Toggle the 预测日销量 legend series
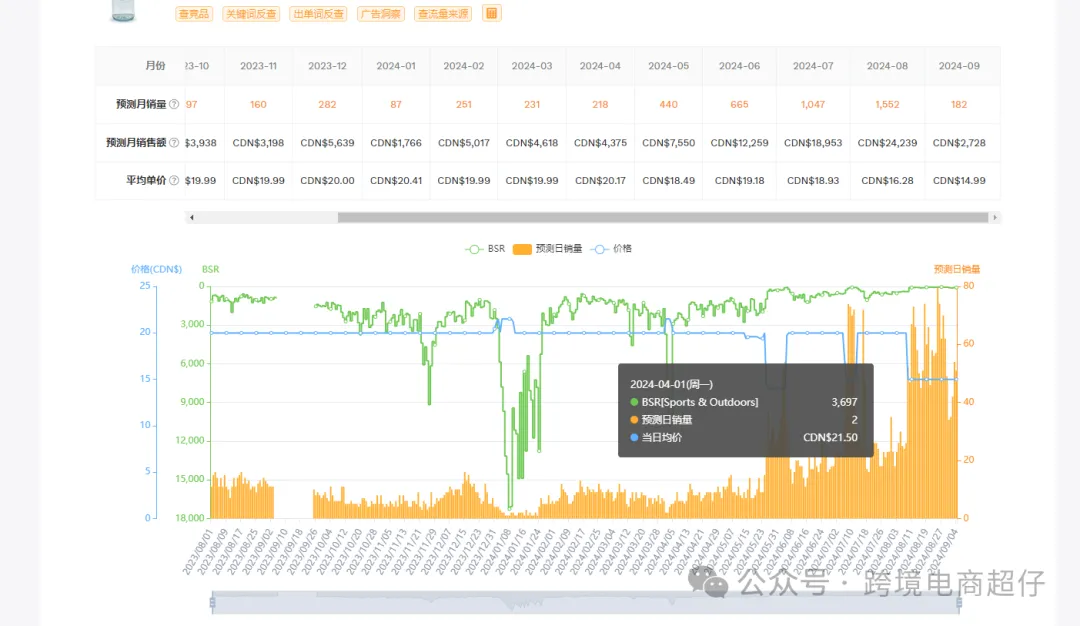 (x=548, y=249)
